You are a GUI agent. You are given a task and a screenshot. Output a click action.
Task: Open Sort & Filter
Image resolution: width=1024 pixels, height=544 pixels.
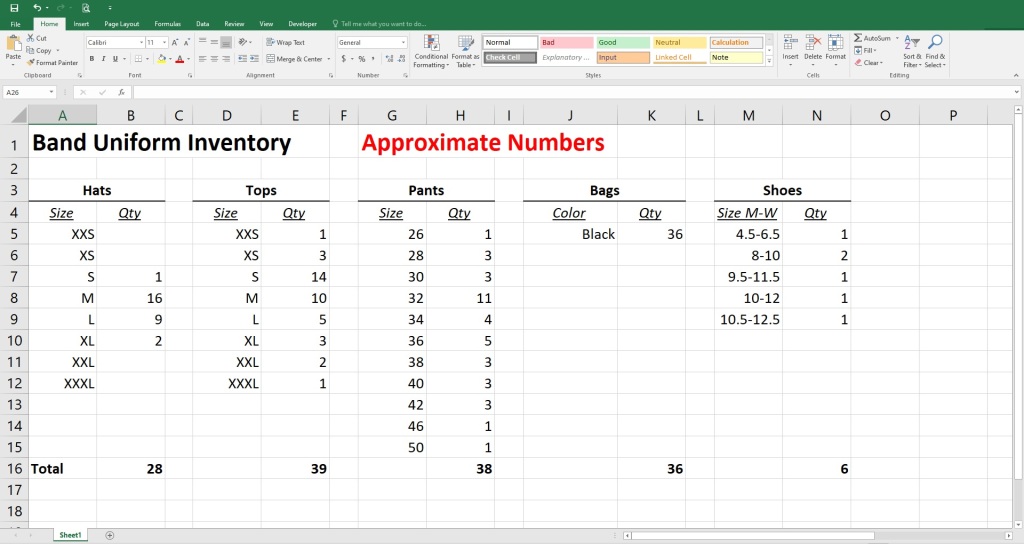point(912,47)
